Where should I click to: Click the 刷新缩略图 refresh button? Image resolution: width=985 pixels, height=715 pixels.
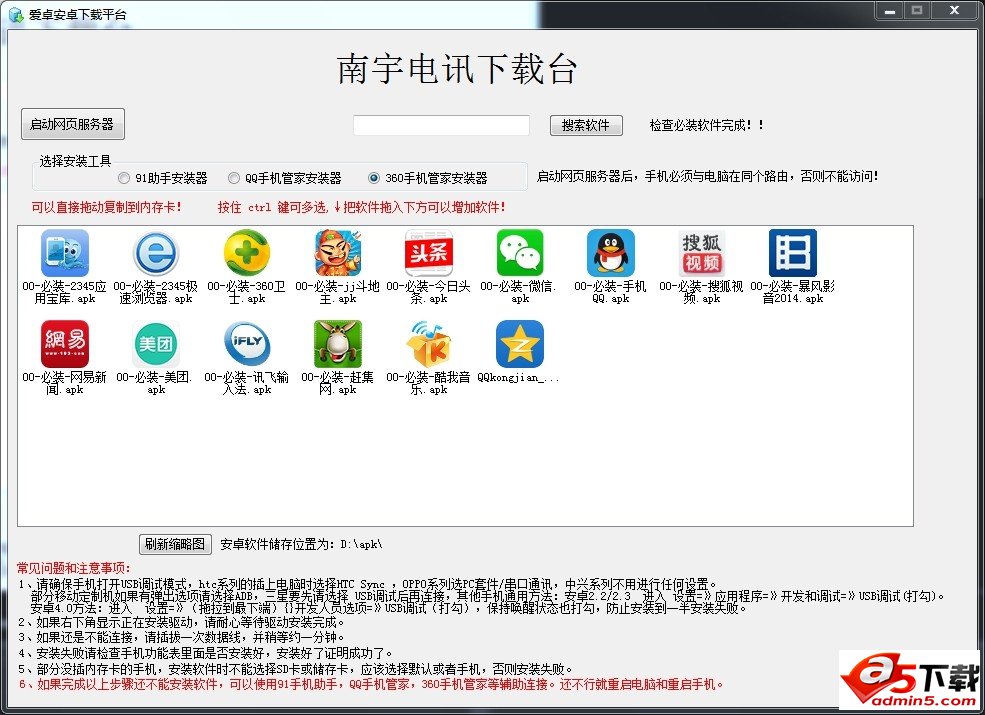coord(175,544)
